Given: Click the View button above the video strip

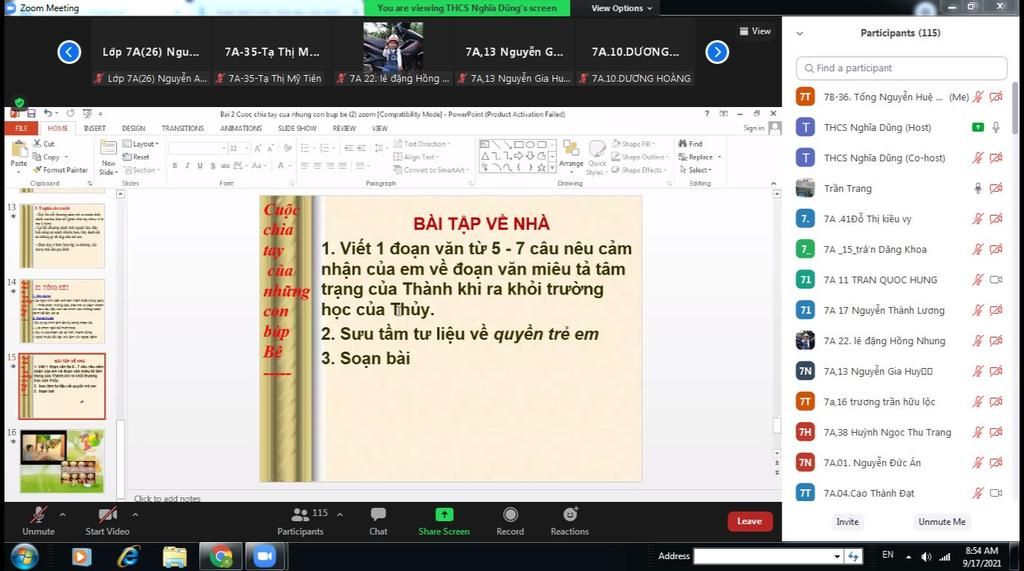Looking at the screenshot, I should pos(756,31).
